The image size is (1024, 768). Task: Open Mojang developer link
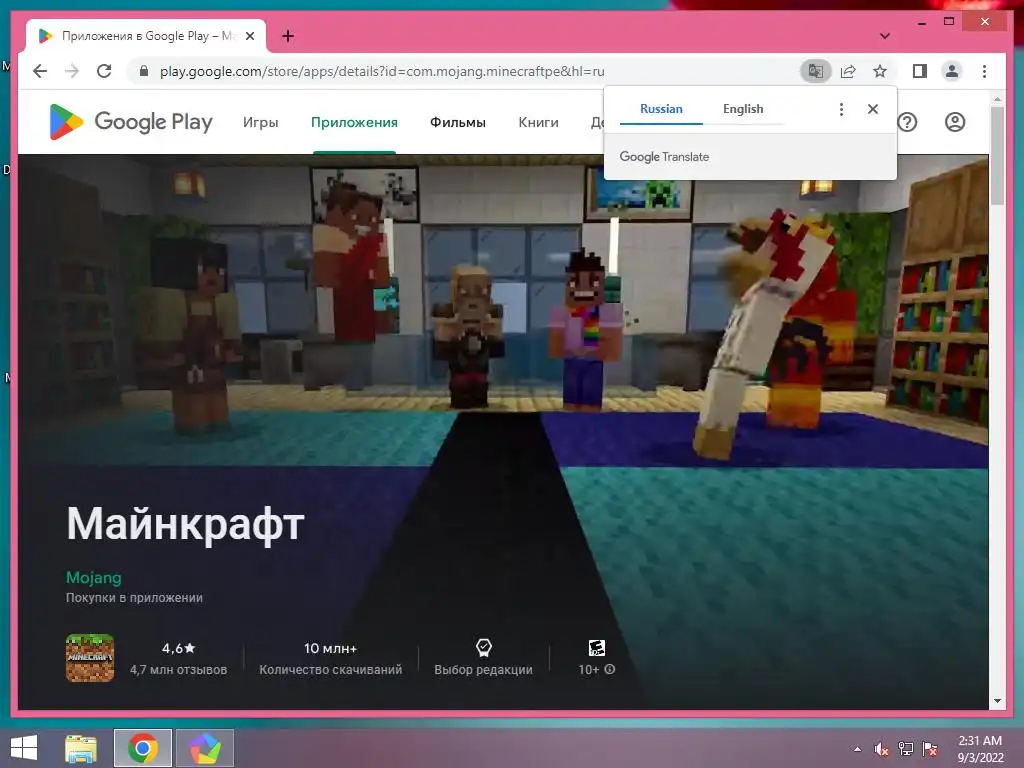tap(93, 577)
